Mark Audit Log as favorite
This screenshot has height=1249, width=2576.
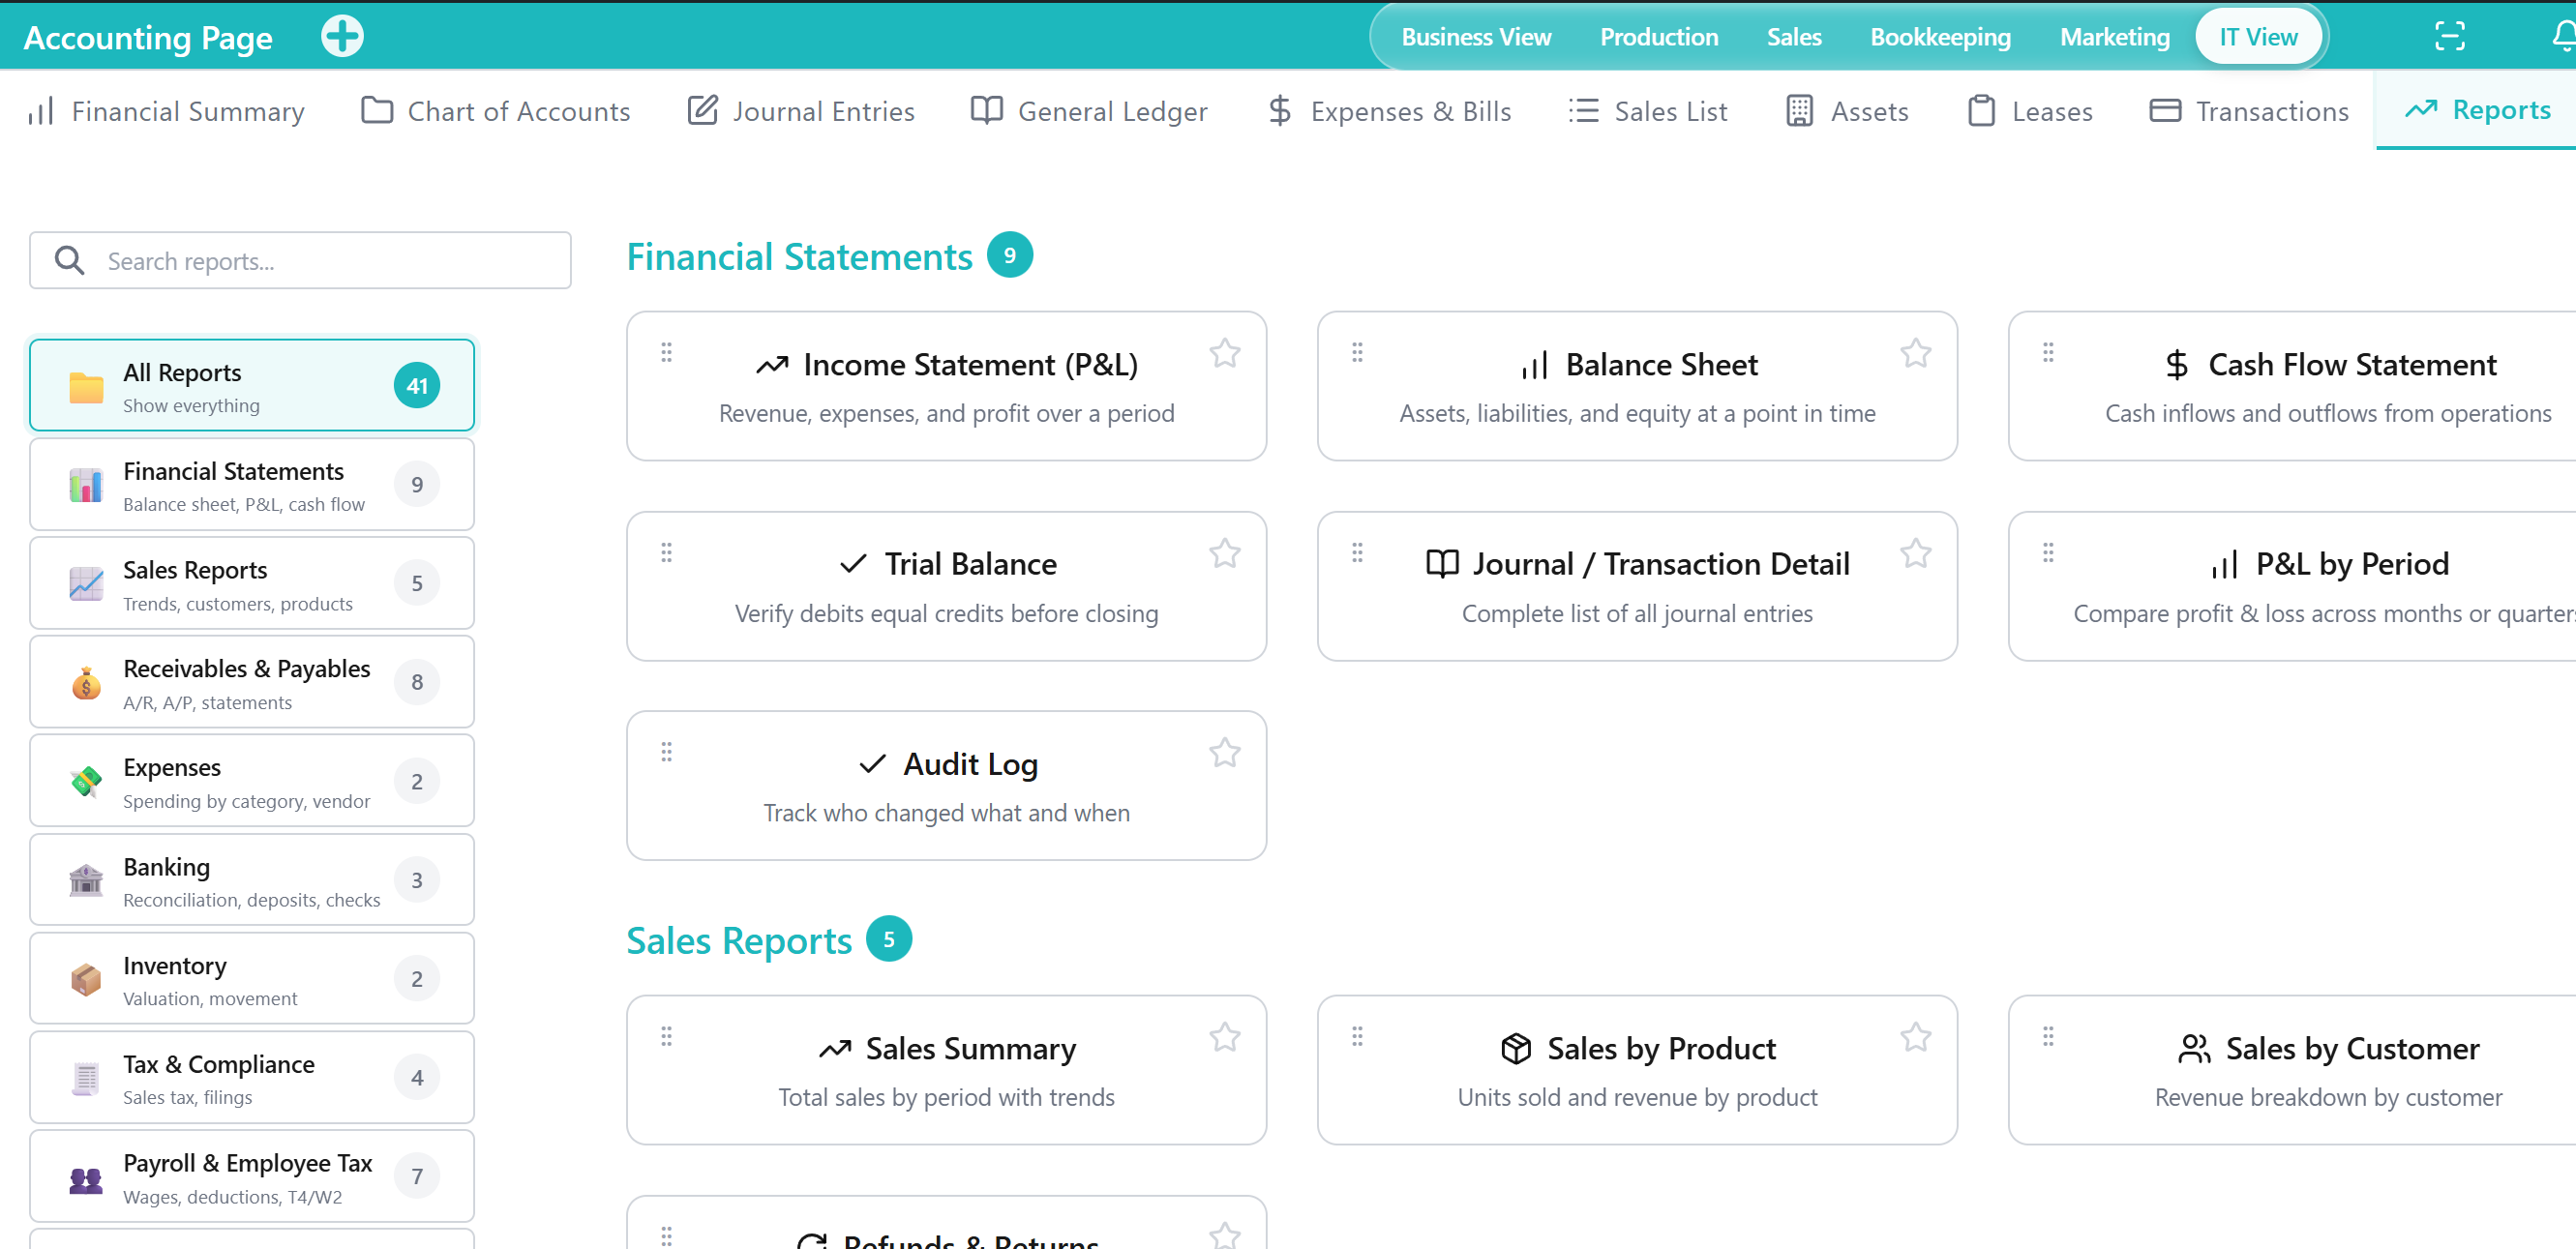click(x=1224, y=752)
